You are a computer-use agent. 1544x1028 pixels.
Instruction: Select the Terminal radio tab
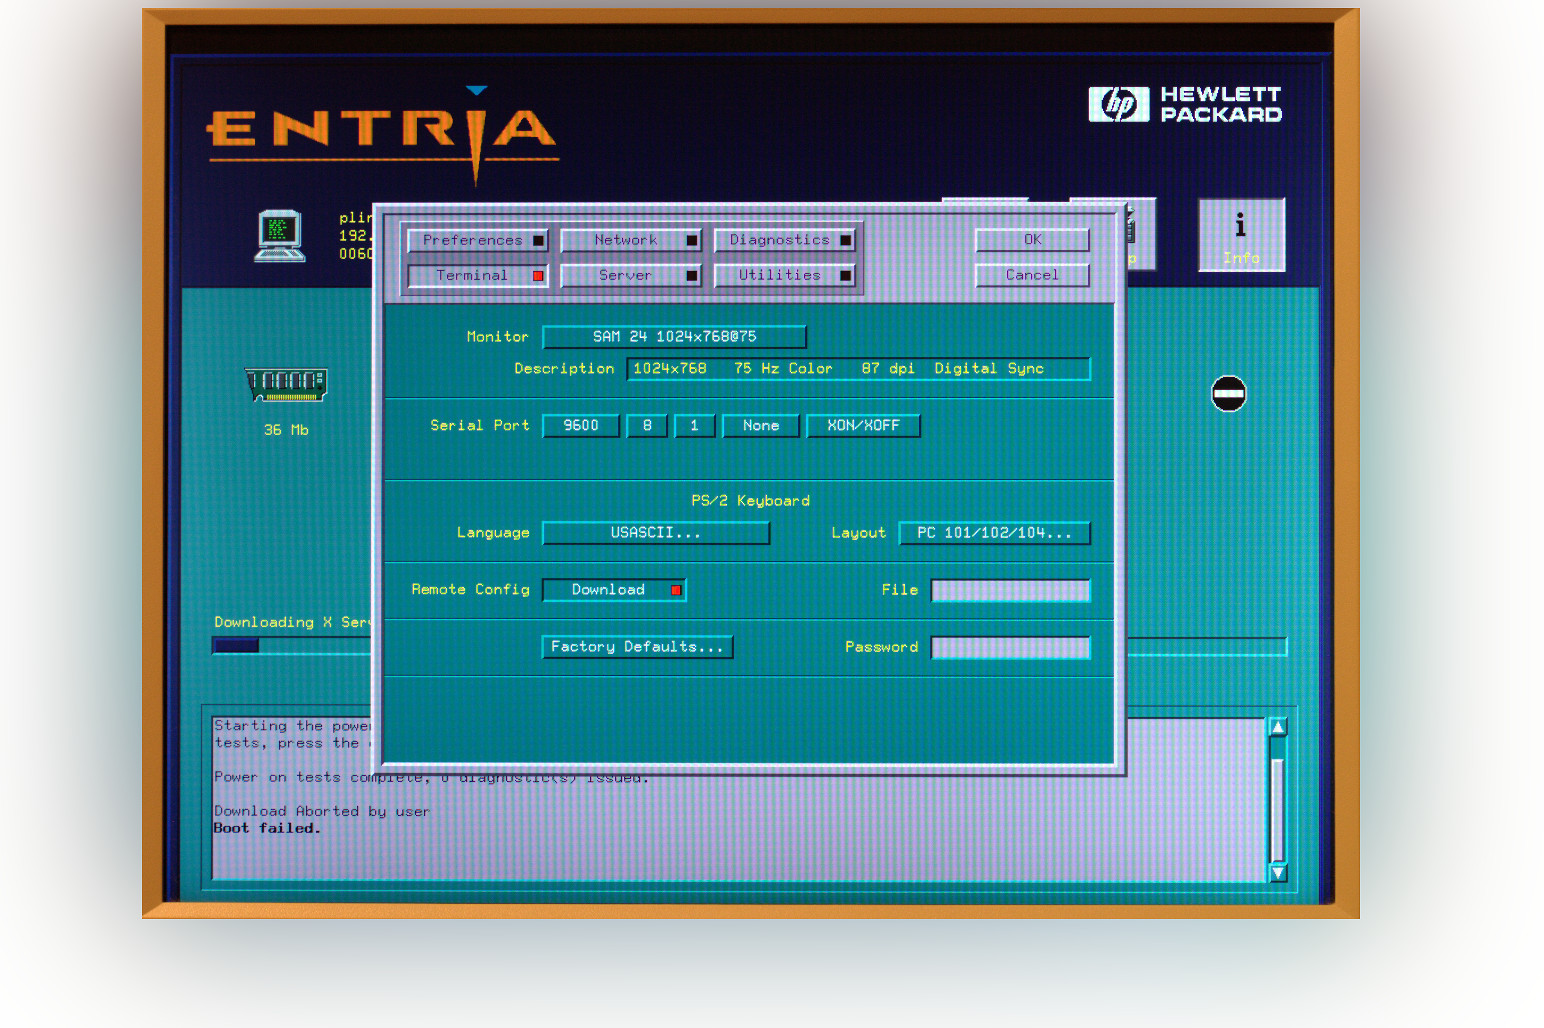(477, 276)
